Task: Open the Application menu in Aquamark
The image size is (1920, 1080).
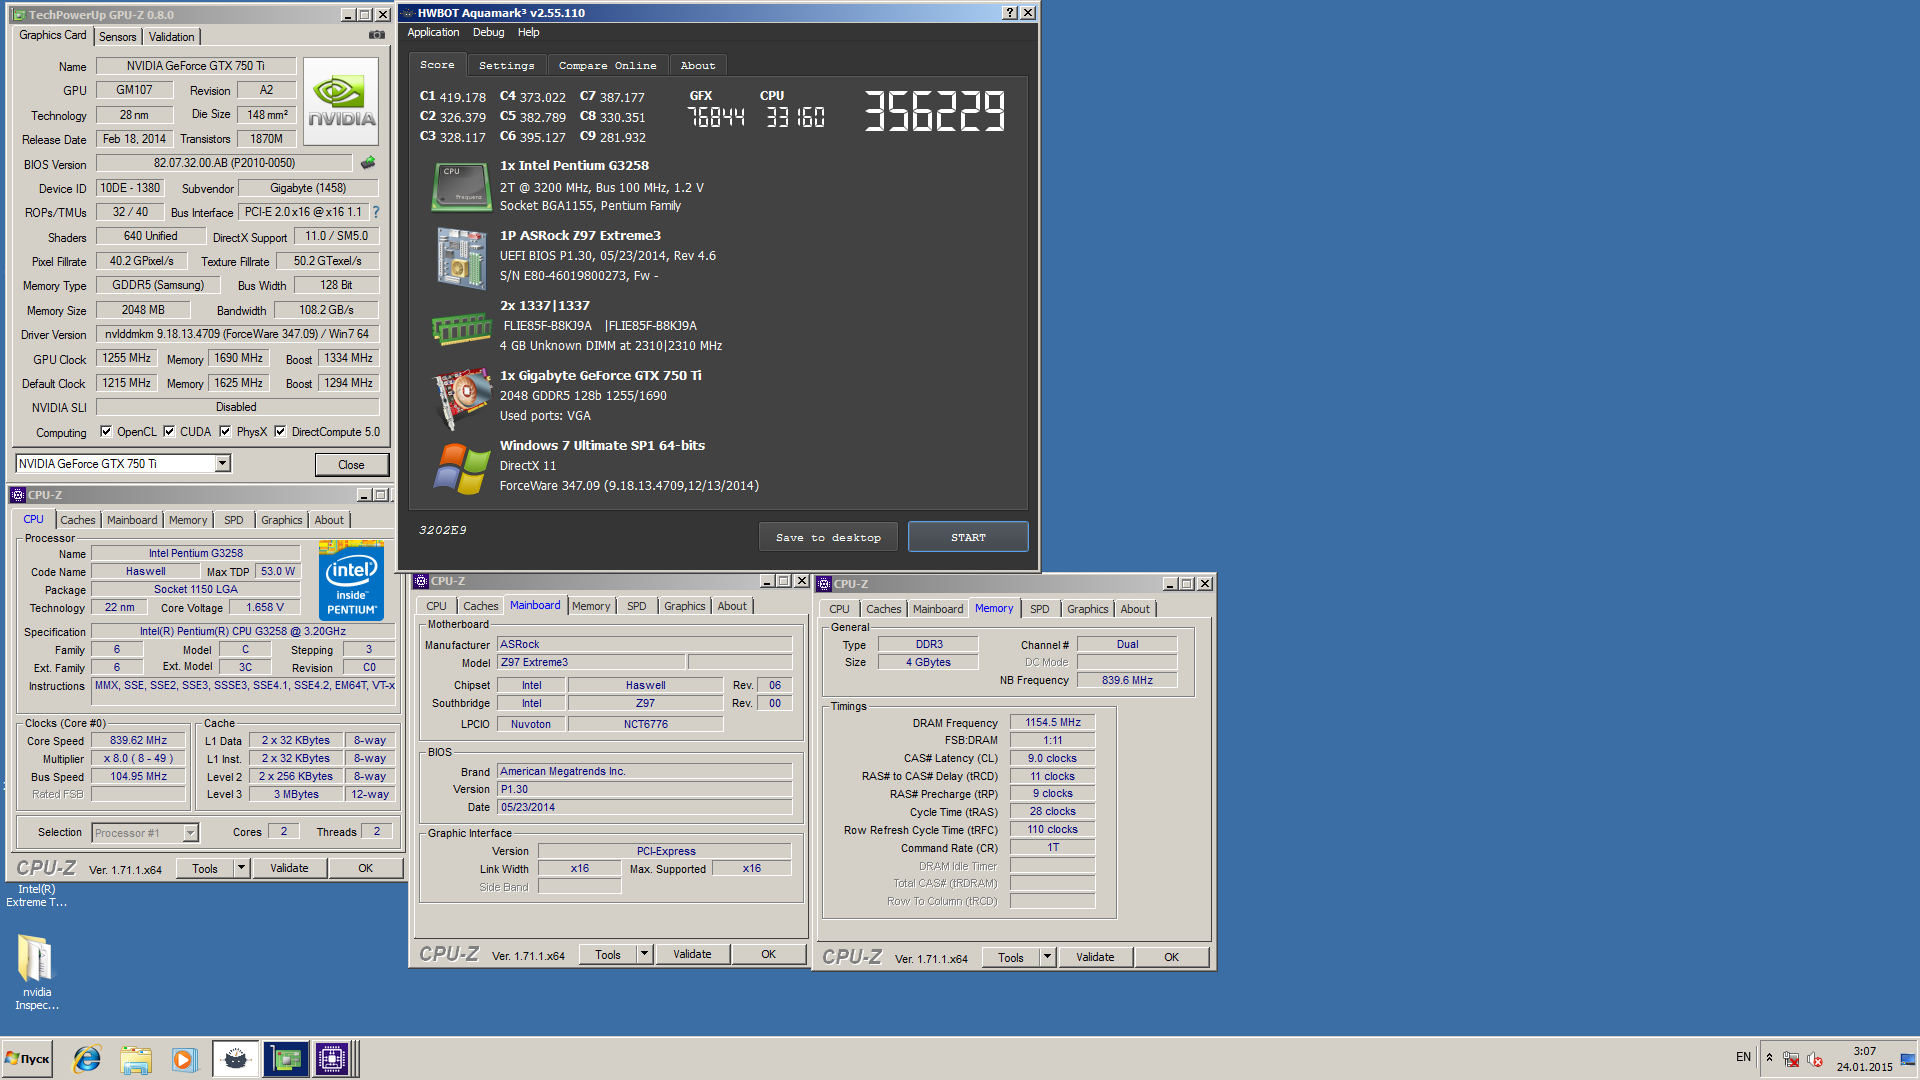Action: tap(433, 32)
